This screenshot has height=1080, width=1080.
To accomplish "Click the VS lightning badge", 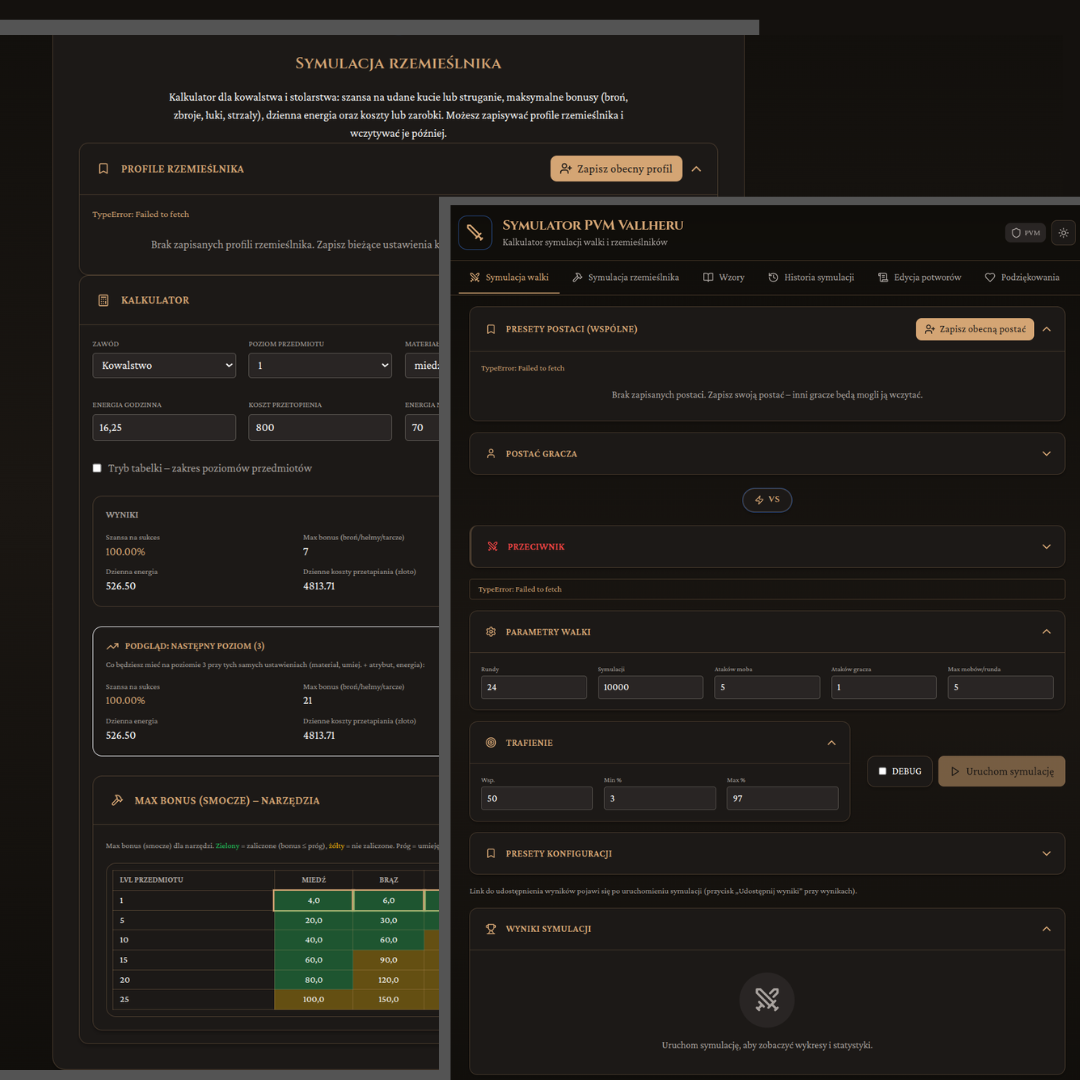I will 767,499.
